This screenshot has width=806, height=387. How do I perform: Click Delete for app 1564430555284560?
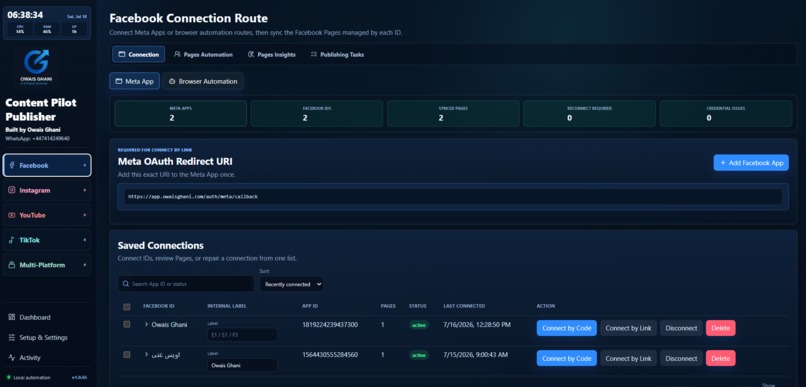click(721, 358)
